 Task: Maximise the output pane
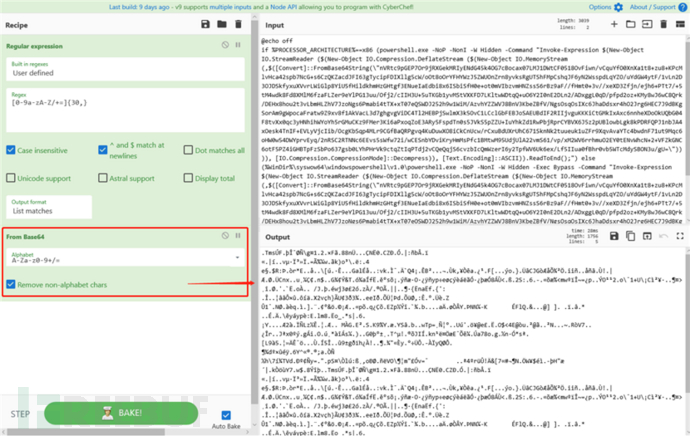680,236
